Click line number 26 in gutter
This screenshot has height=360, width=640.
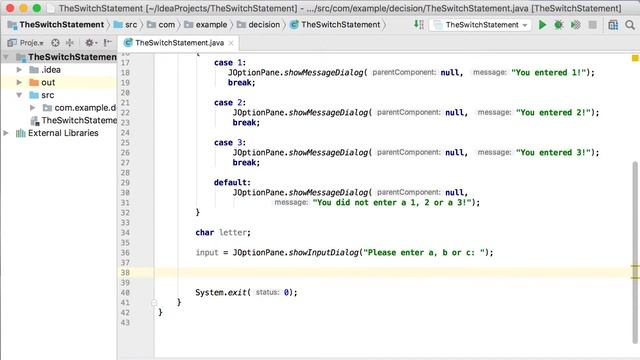pos(125,153)
